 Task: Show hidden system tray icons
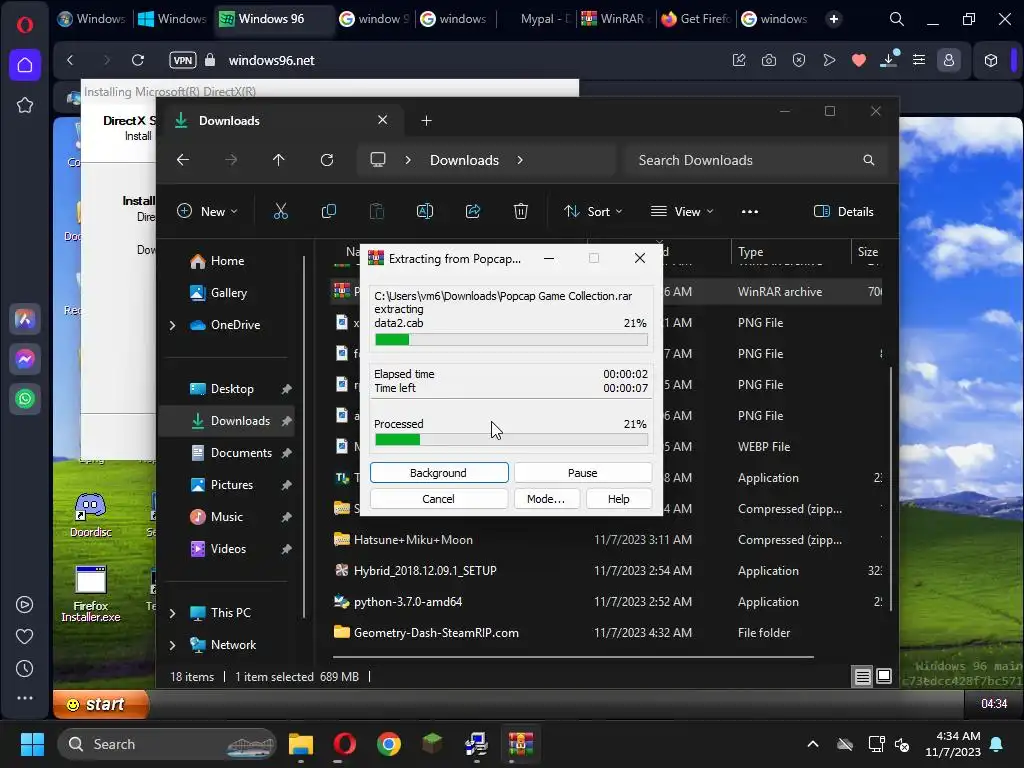pyautogui.click(x=813, y=744)
